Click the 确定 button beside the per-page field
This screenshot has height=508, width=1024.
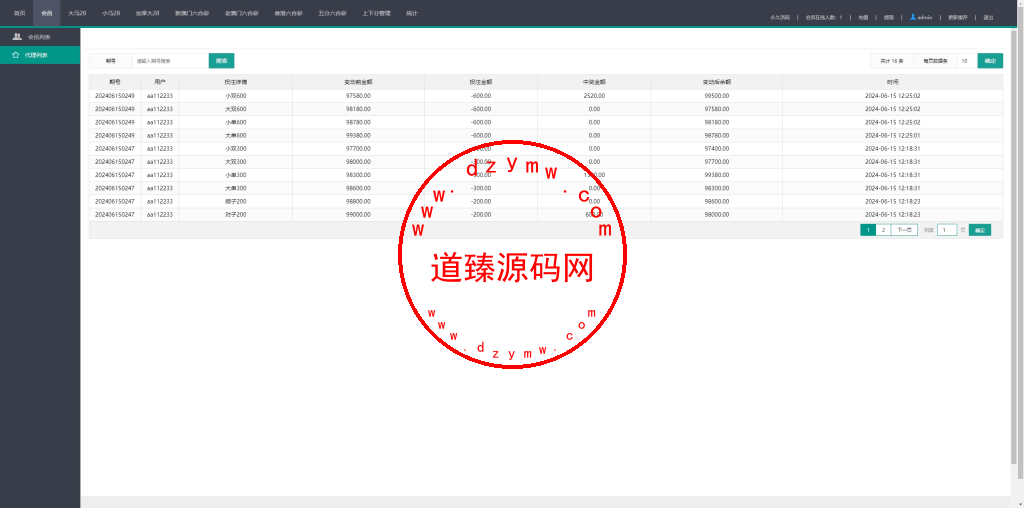[990, 61]
